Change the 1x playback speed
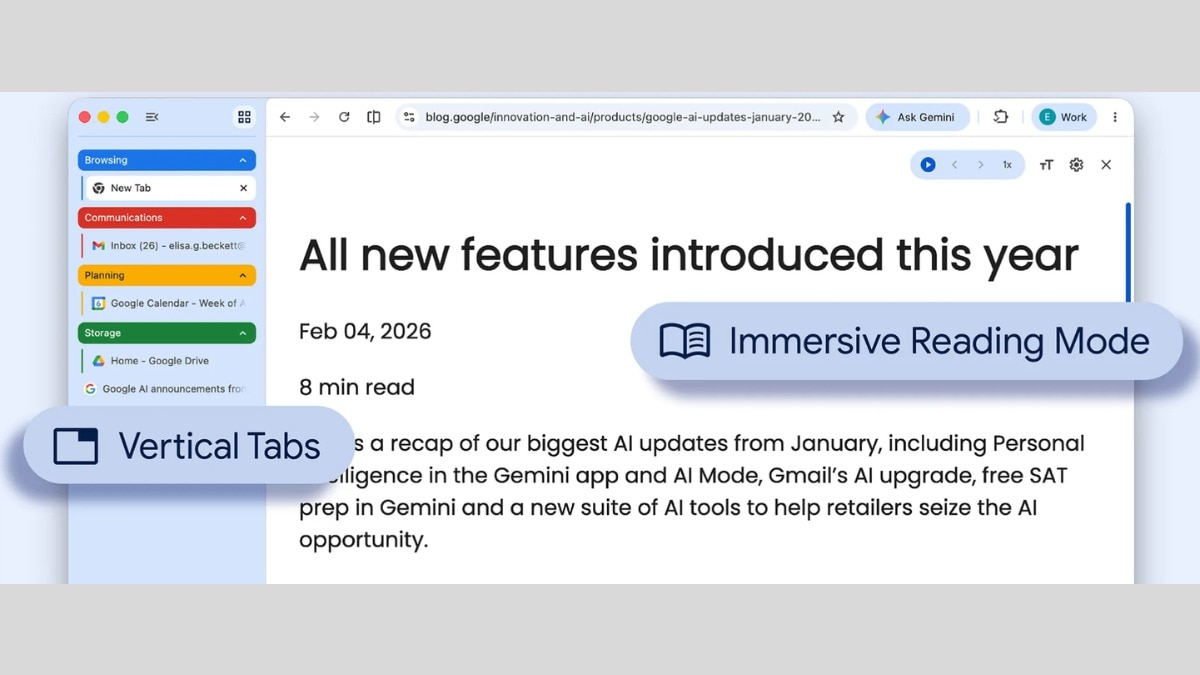 point(1007,164)
